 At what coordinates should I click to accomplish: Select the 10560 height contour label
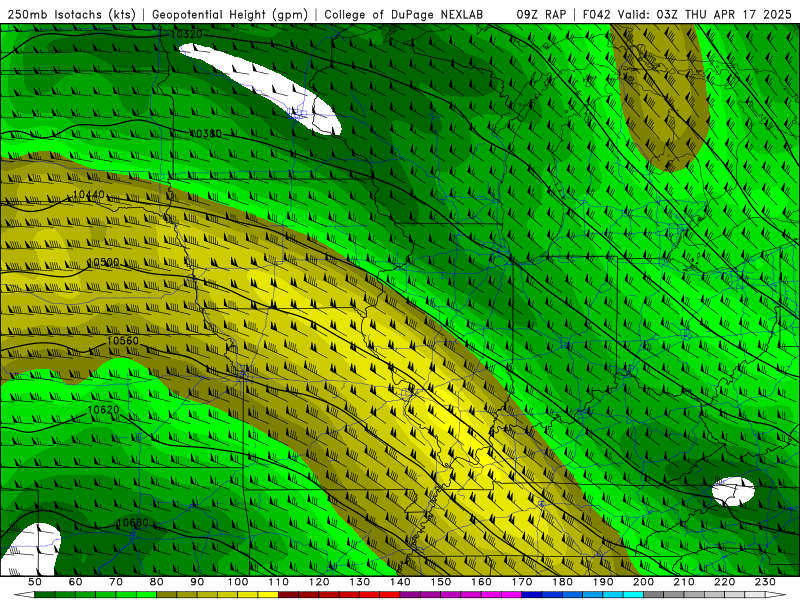[x=123, y=340]
